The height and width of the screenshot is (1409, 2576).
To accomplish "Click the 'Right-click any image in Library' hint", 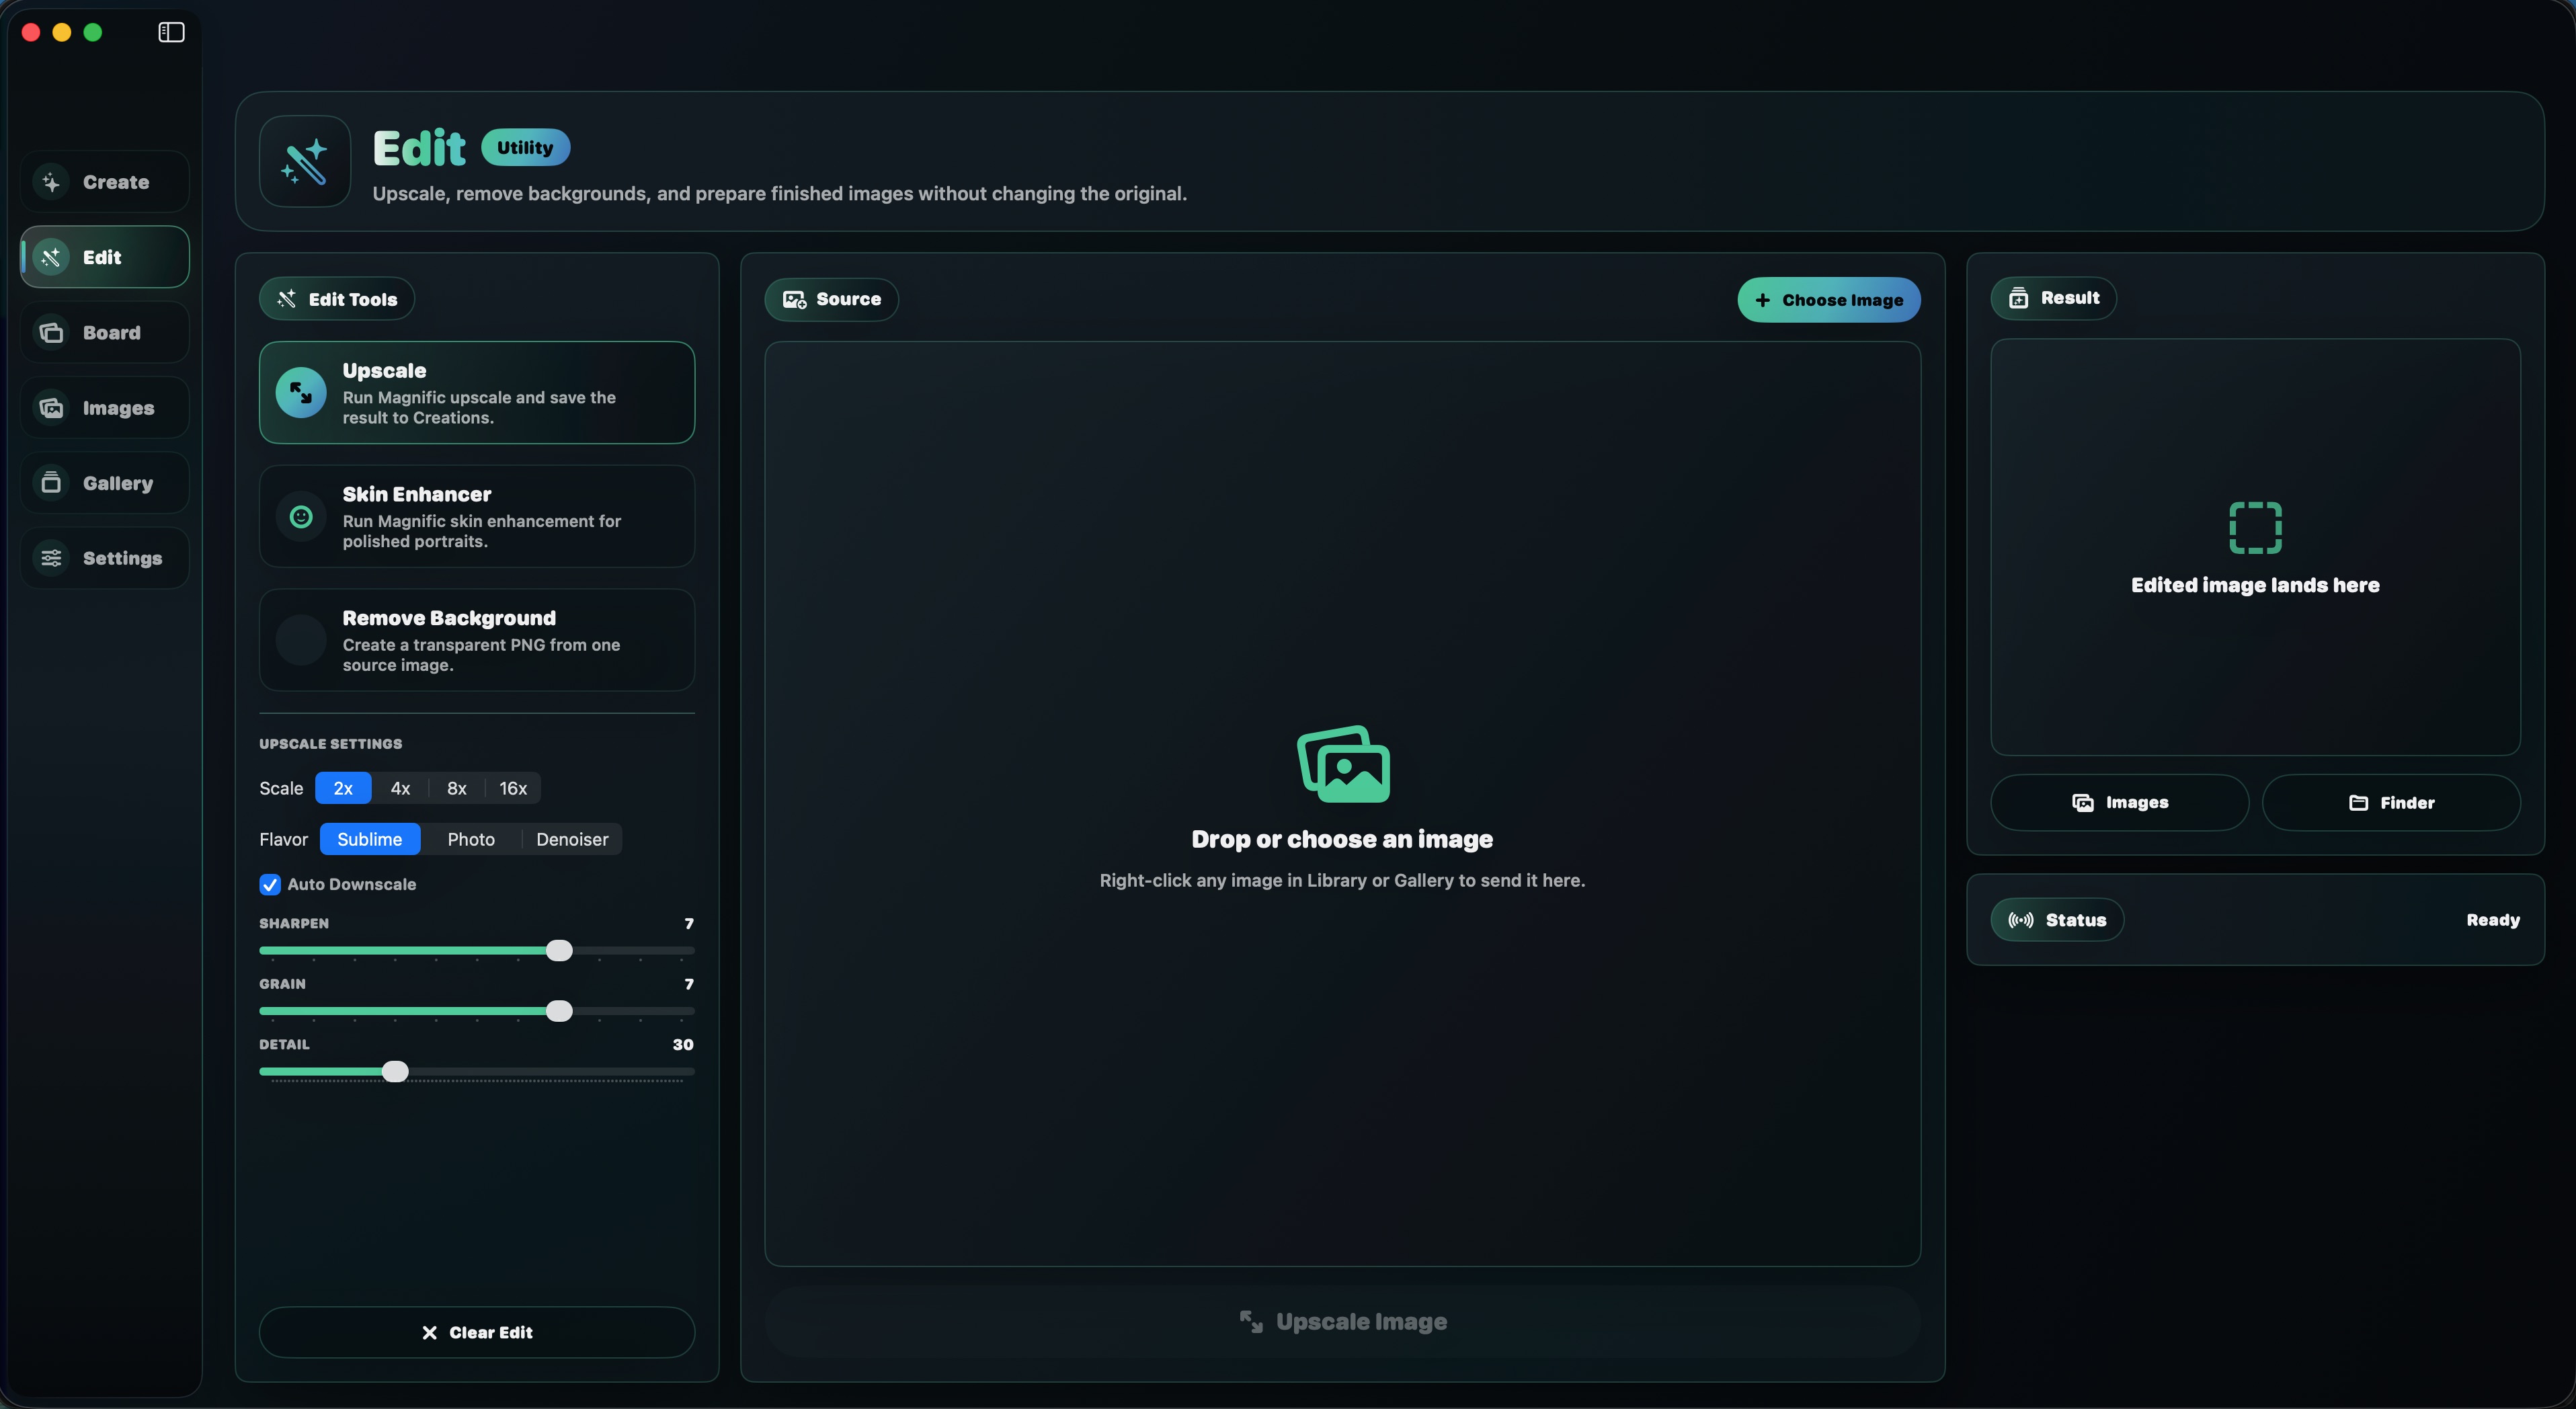I will tap(1342, 880).
